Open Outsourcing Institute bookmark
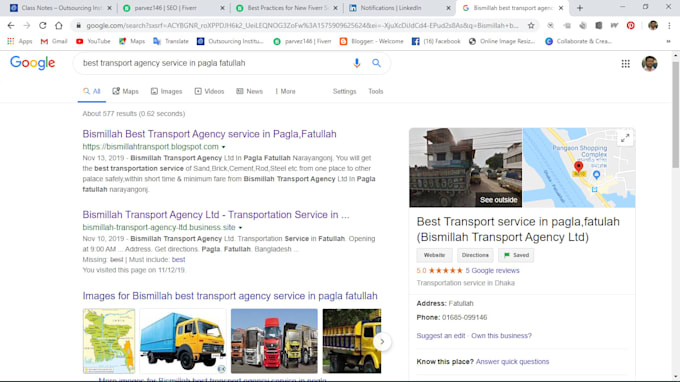This screenshot has height=382, width=680. 230,41
